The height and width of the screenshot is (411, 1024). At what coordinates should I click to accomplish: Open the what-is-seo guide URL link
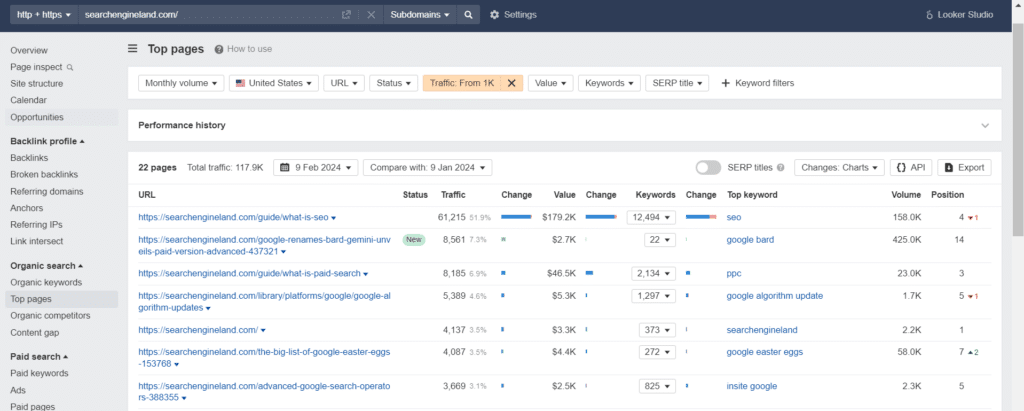pyautogui.click(x=233, y=217)
